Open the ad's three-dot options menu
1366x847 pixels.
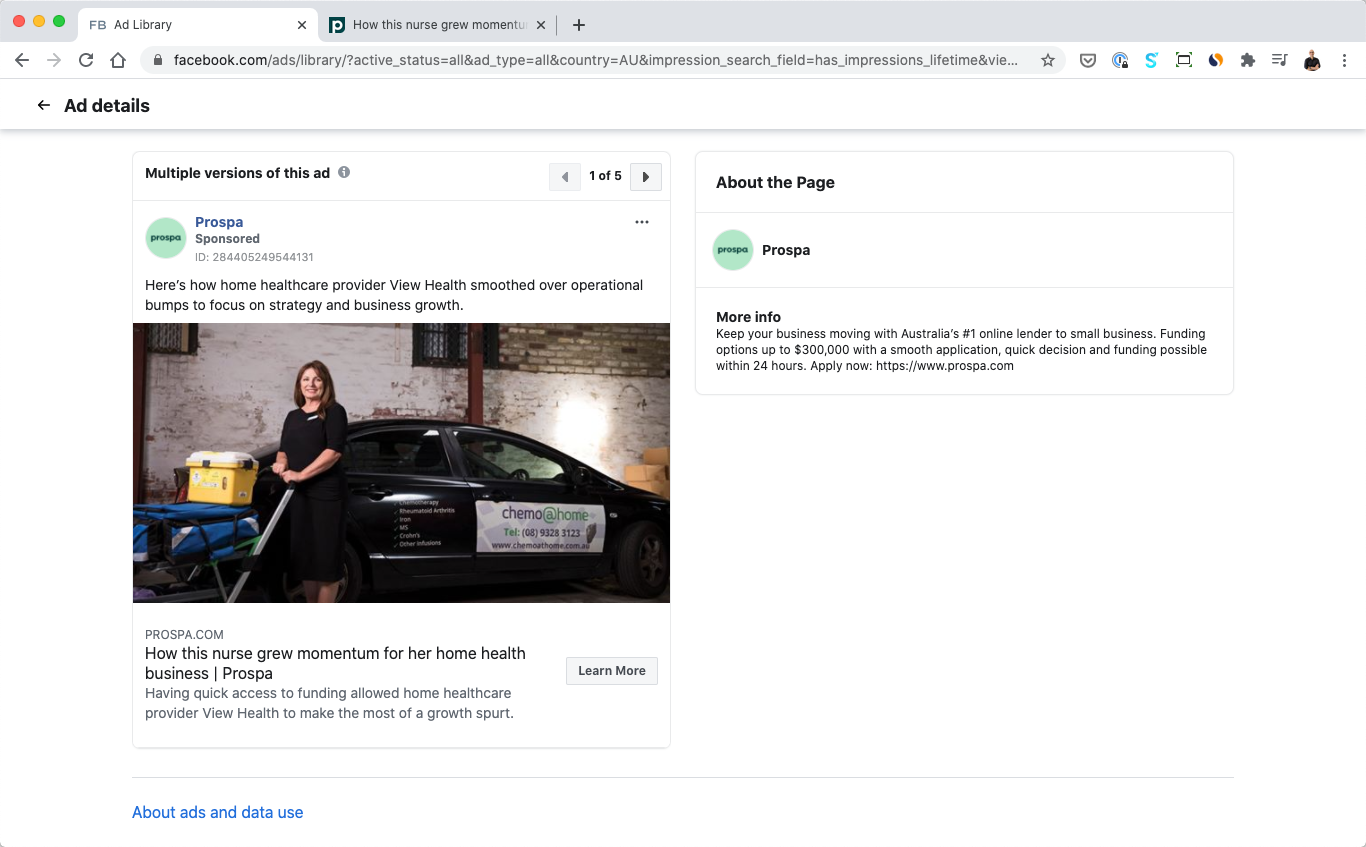pos(642,222)
